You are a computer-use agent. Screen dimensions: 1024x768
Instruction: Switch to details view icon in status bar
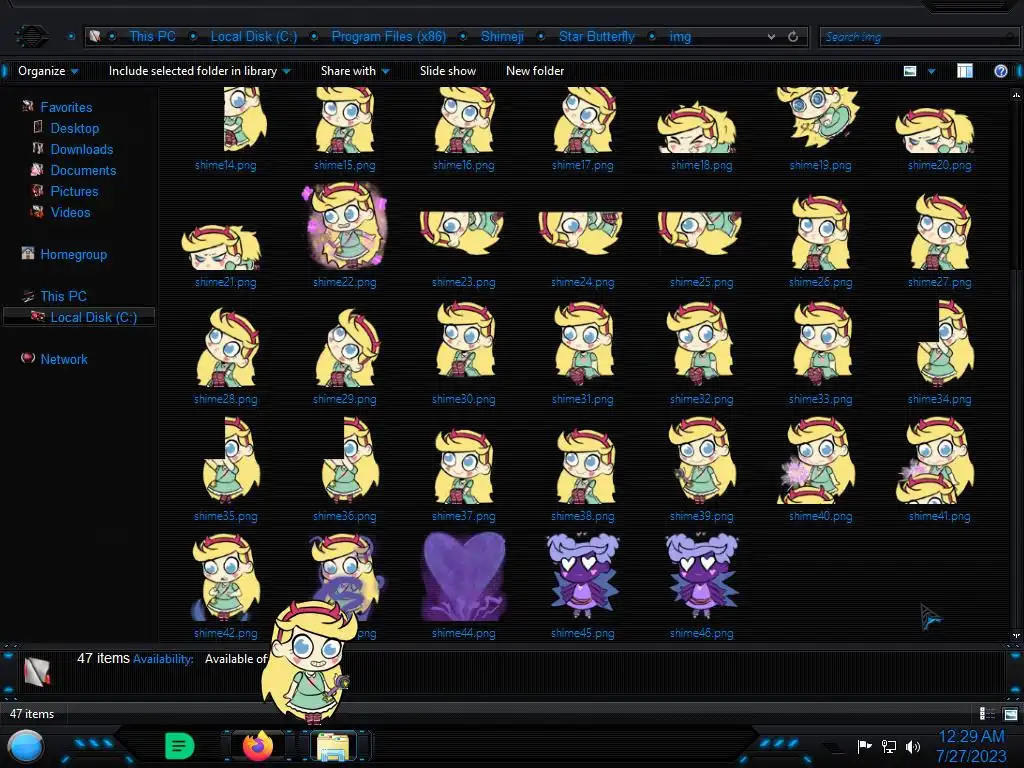(987, 714)
